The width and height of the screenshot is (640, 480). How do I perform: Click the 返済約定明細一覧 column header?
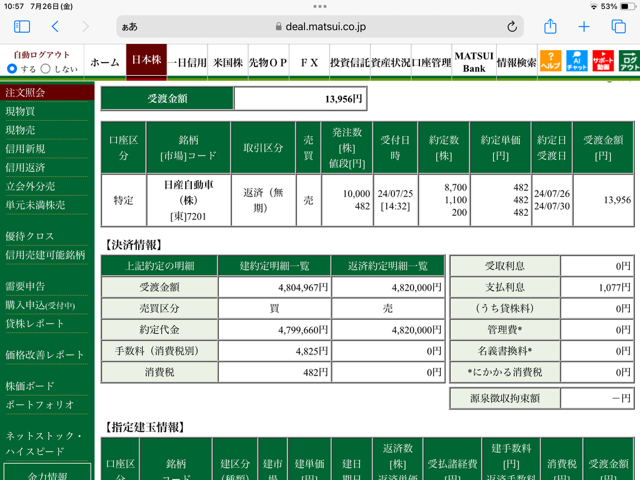[x=388, y=266]
